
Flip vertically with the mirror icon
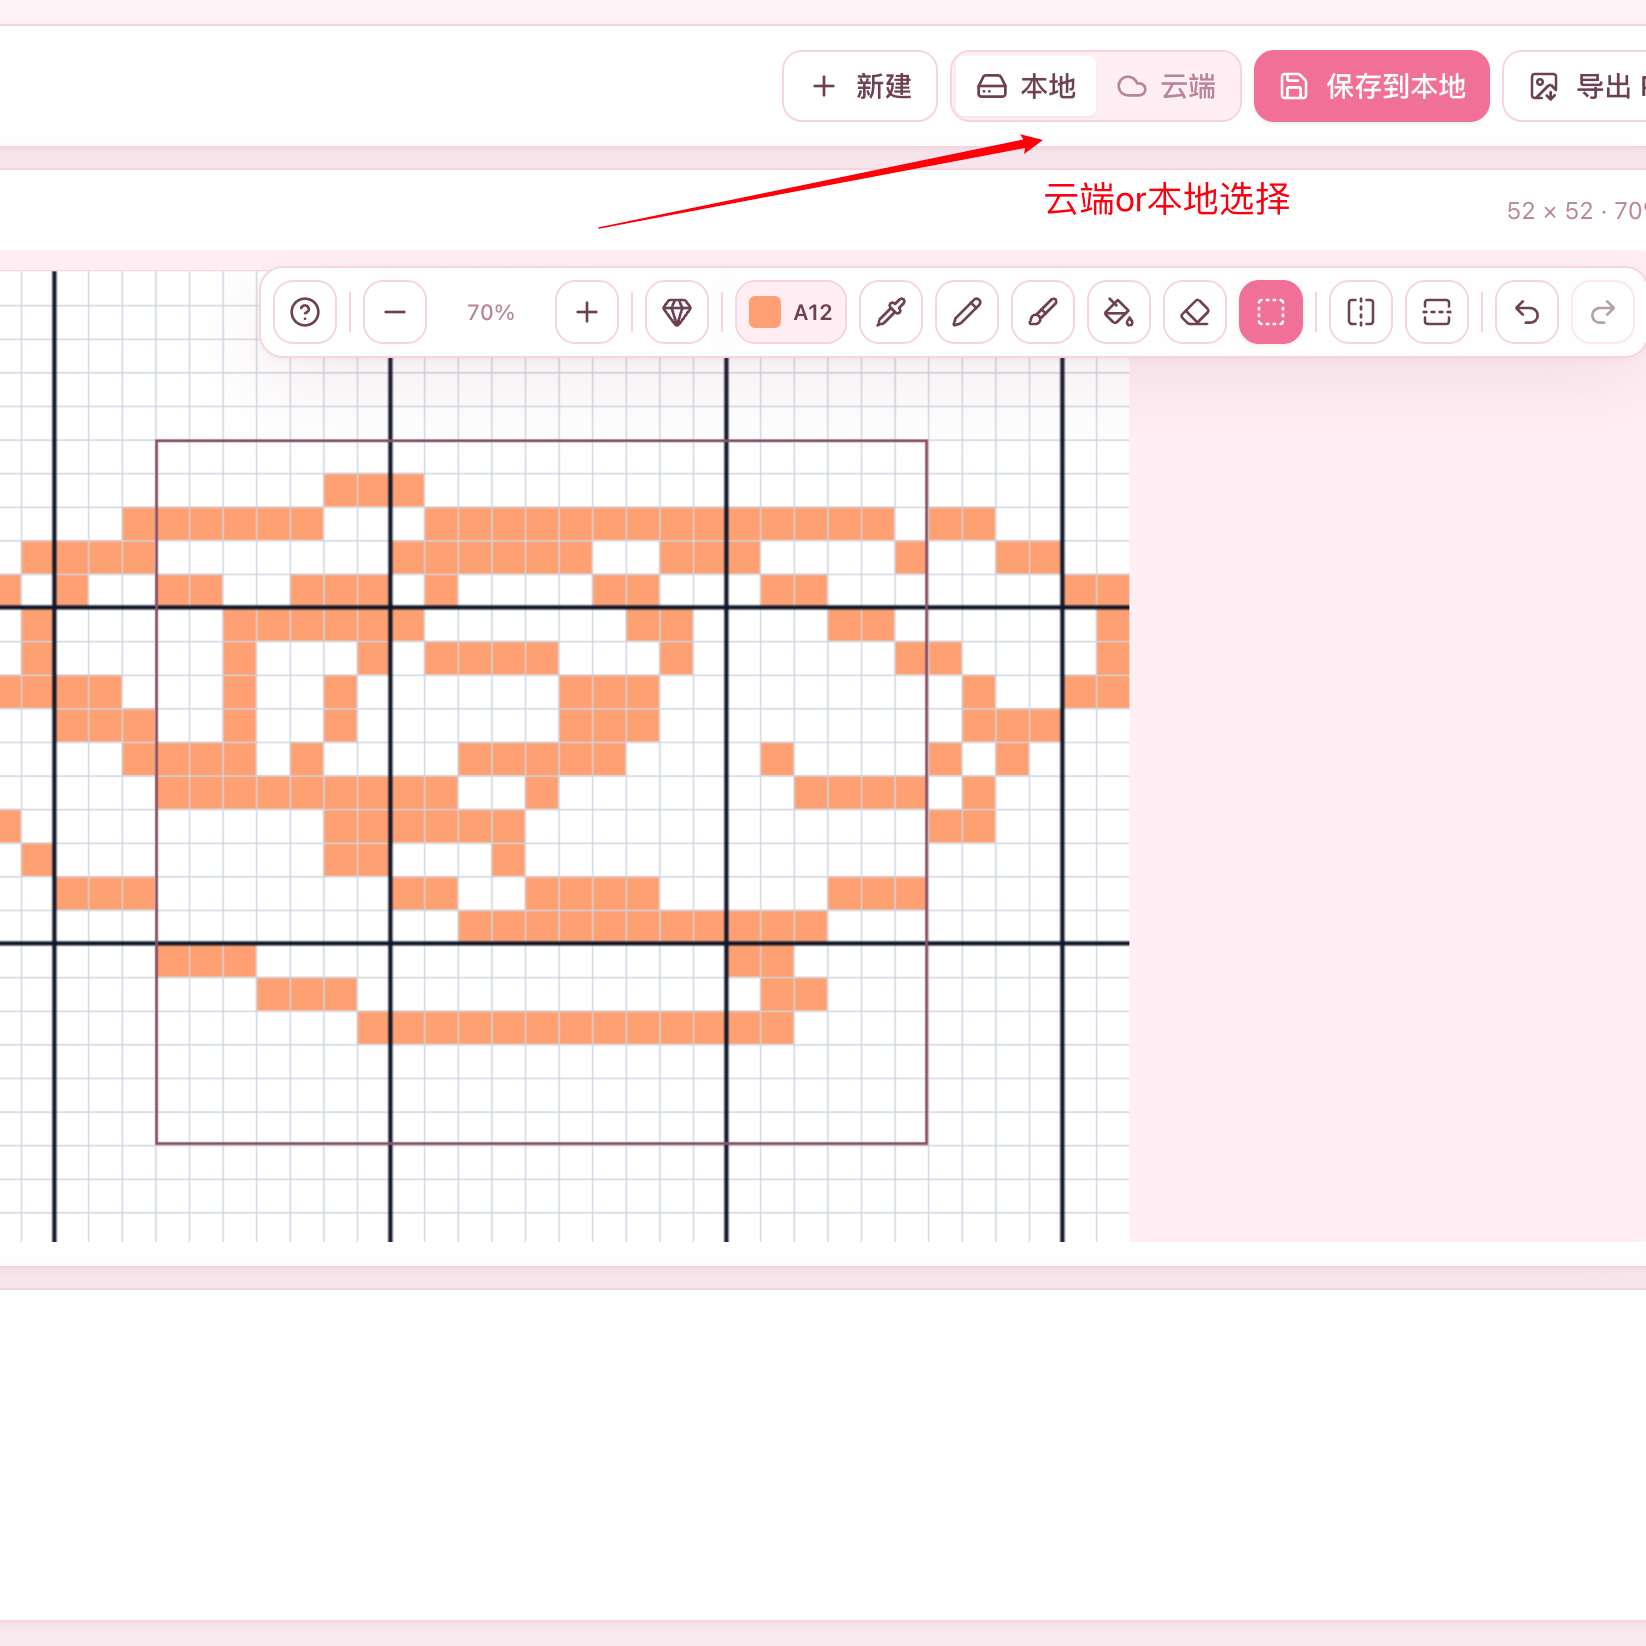(1437, 312)
